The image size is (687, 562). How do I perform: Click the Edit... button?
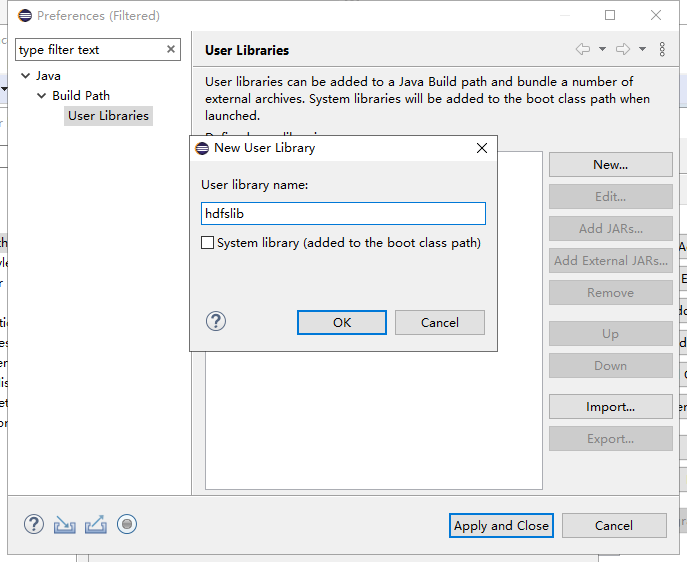(610, 197)
